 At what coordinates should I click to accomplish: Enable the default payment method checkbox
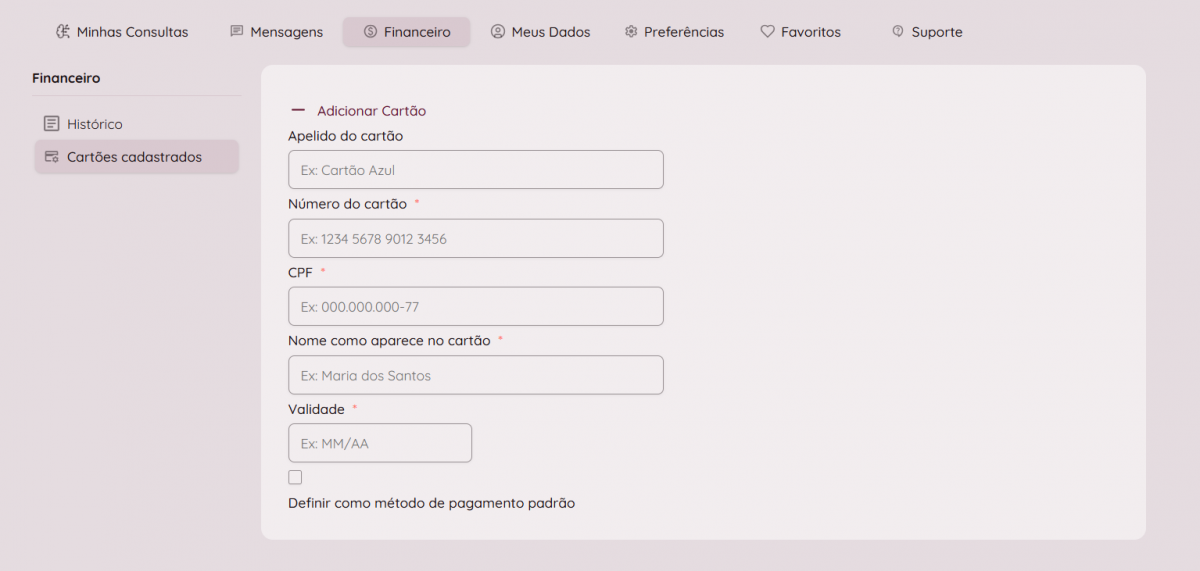pyautogui.click(x=295, y=478)
